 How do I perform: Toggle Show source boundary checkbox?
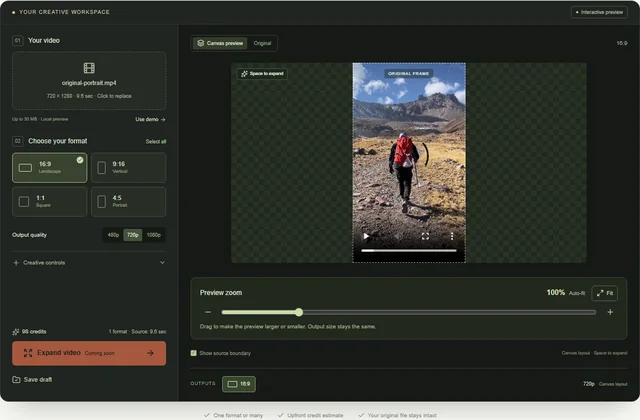[193, 353]
